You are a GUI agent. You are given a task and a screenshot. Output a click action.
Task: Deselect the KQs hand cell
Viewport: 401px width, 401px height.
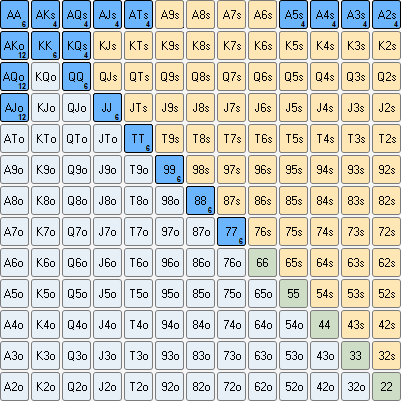76,46
